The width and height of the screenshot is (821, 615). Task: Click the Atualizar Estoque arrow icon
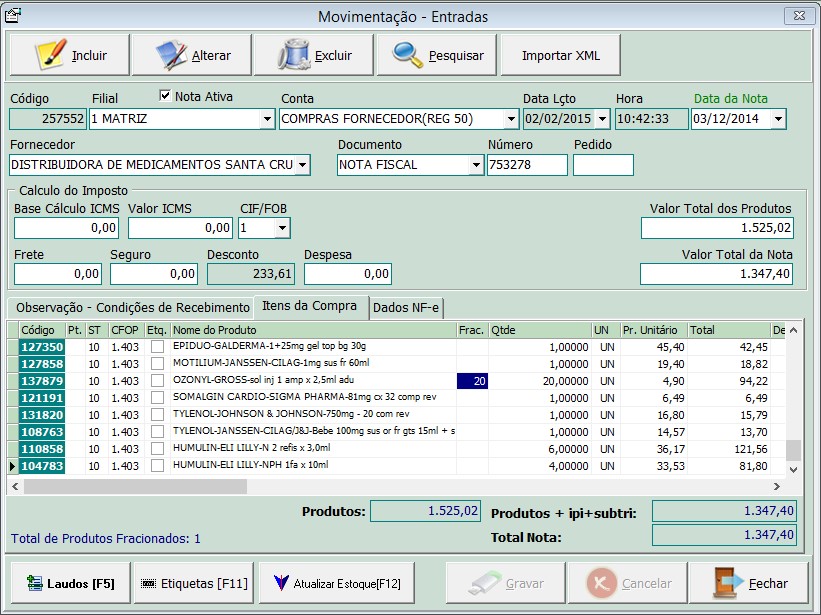tap(281, 583)
